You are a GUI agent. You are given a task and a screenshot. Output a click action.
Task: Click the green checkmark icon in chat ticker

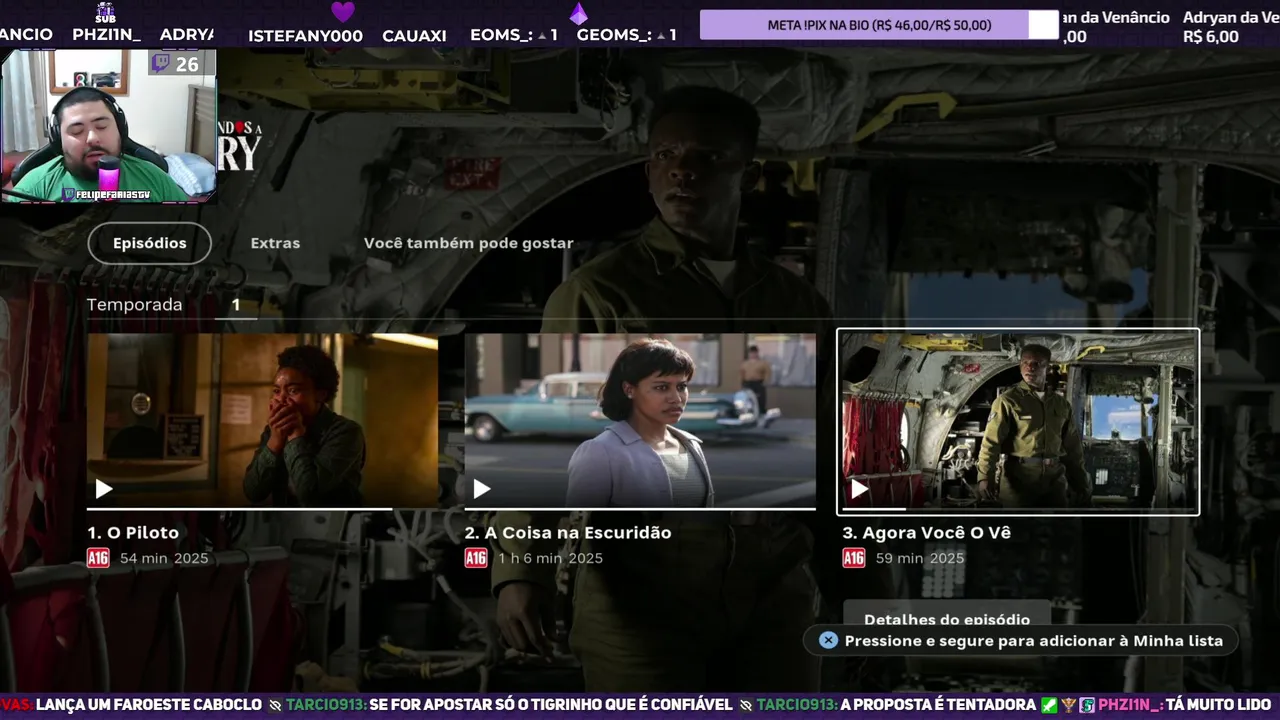point(1048,705)
